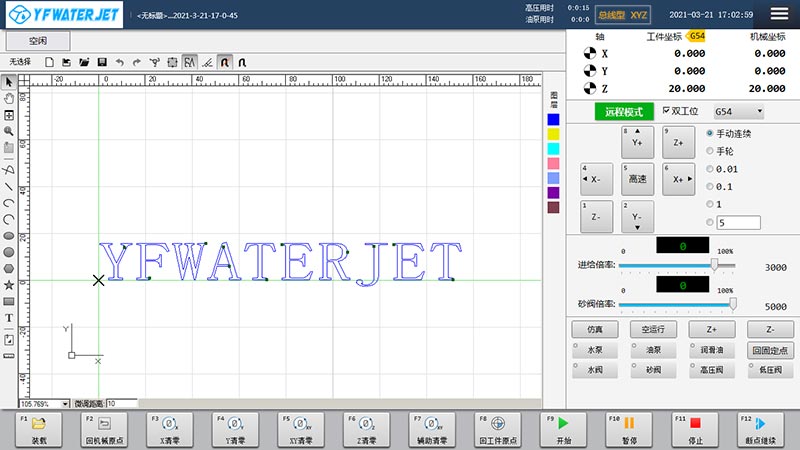Select the hand pan tool
The height and width of the screenshot is (450, 800).
(9, 98)
